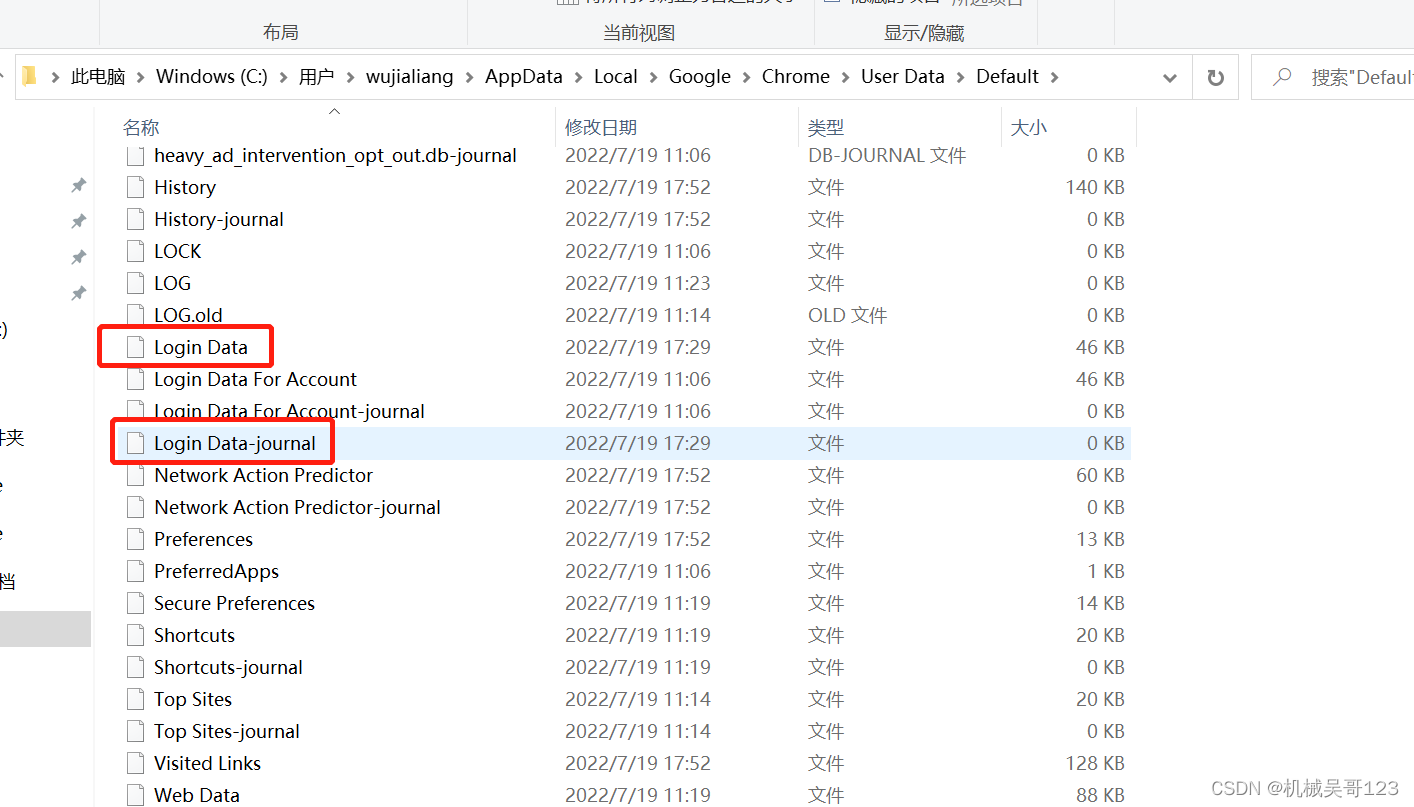Select the LOG file name
Viewport: 1414px width, 807px height.
tap(172, 283)
